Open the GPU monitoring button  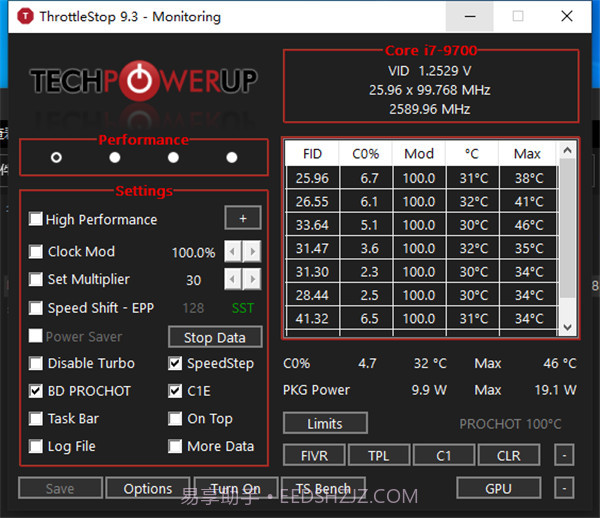pyautogui.click(x=498, y=488)
